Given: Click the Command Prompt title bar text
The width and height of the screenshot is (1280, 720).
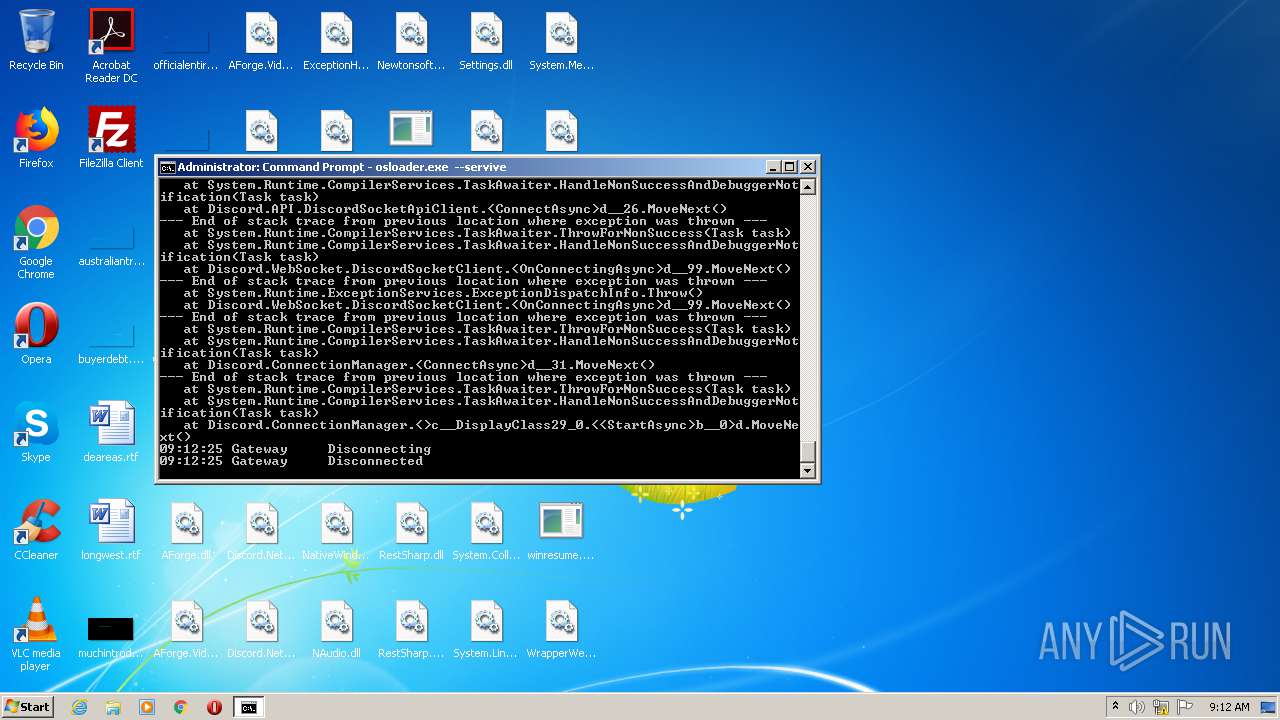Looking at the screenshot, I should tap(342, 167).
